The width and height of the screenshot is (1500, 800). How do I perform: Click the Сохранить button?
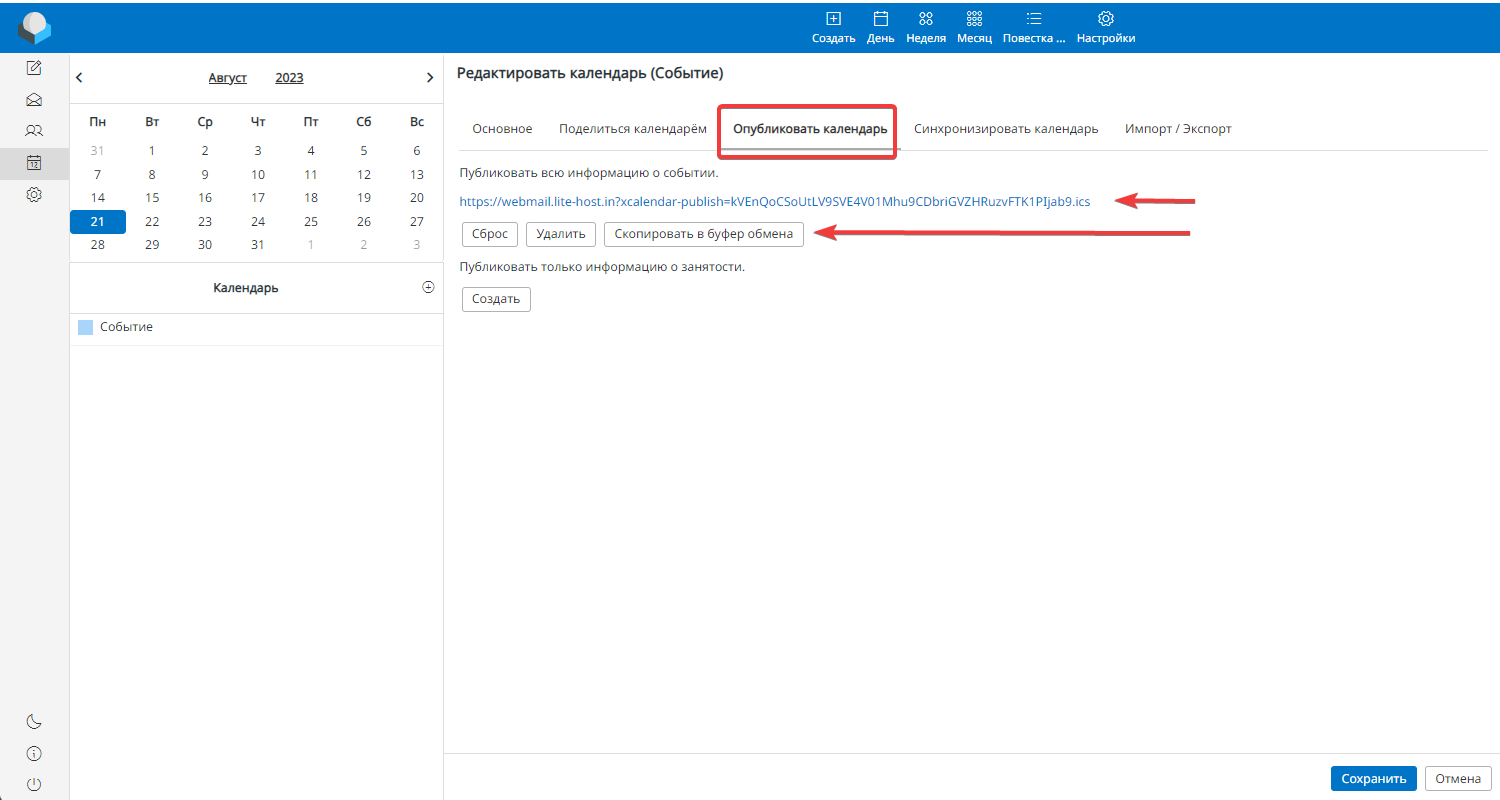tap(1374, 779)
